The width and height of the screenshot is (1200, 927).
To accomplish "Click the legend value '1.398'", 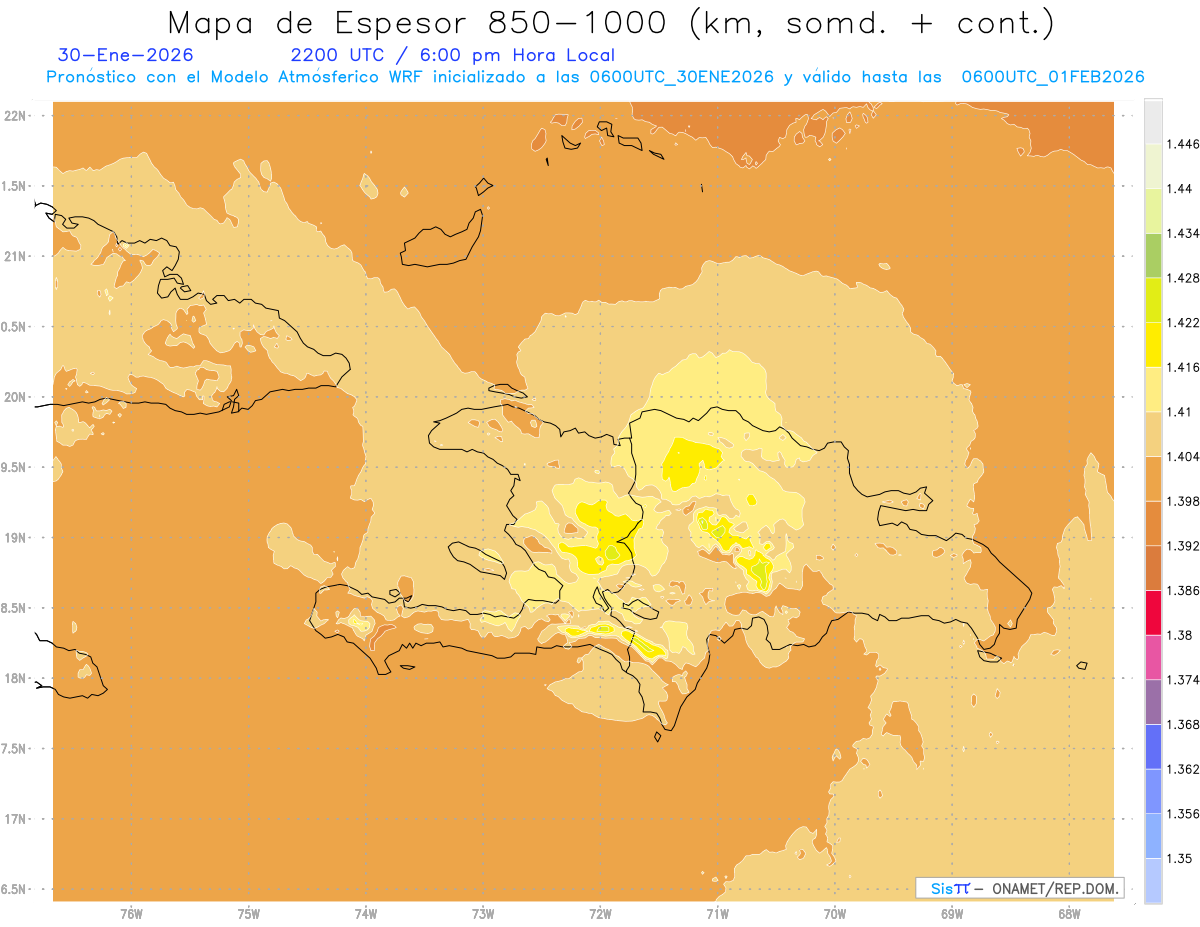I will (1183, 501).
